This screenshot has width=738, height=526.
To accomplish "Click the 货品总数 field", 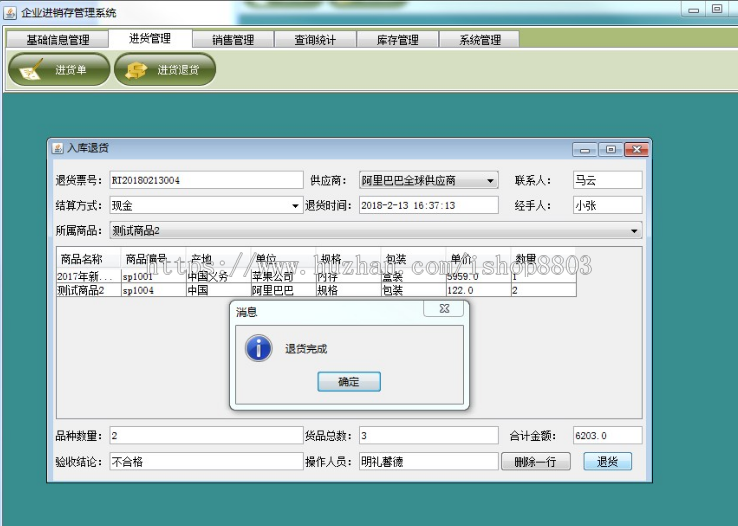I will tap(428, 436).
